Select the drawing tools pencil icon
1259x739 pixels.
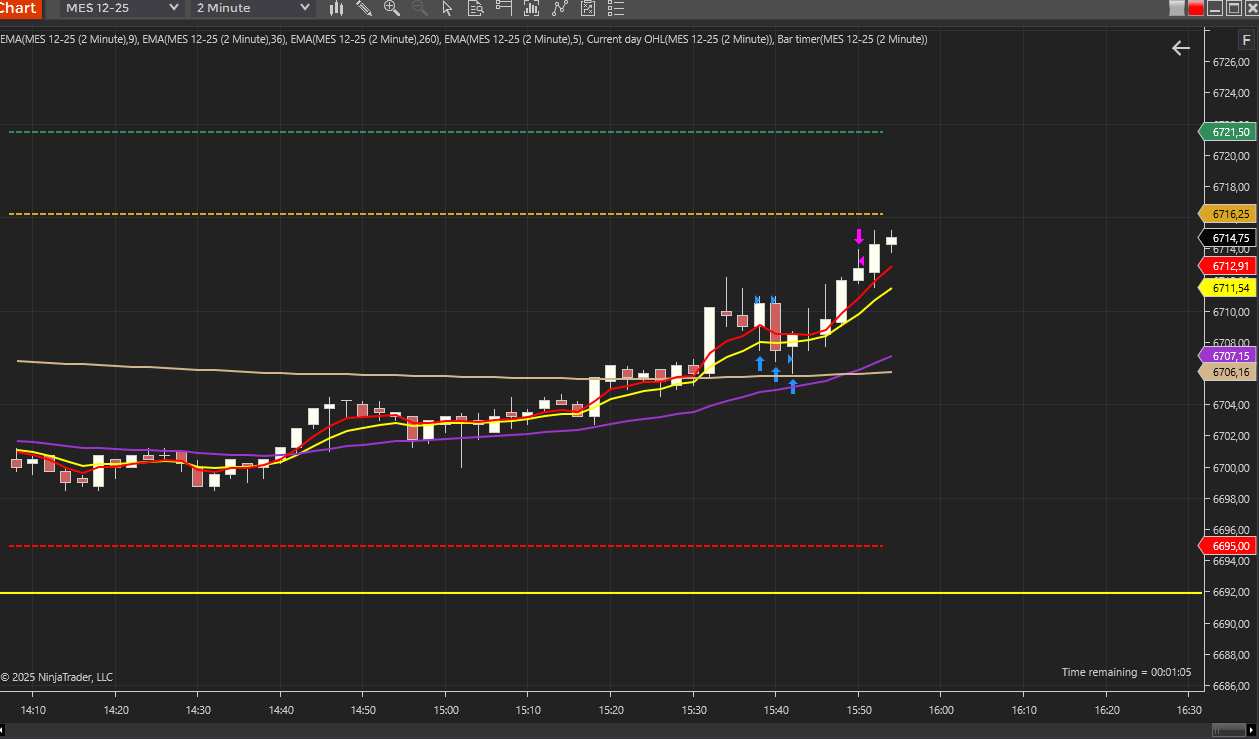(364, 8)
